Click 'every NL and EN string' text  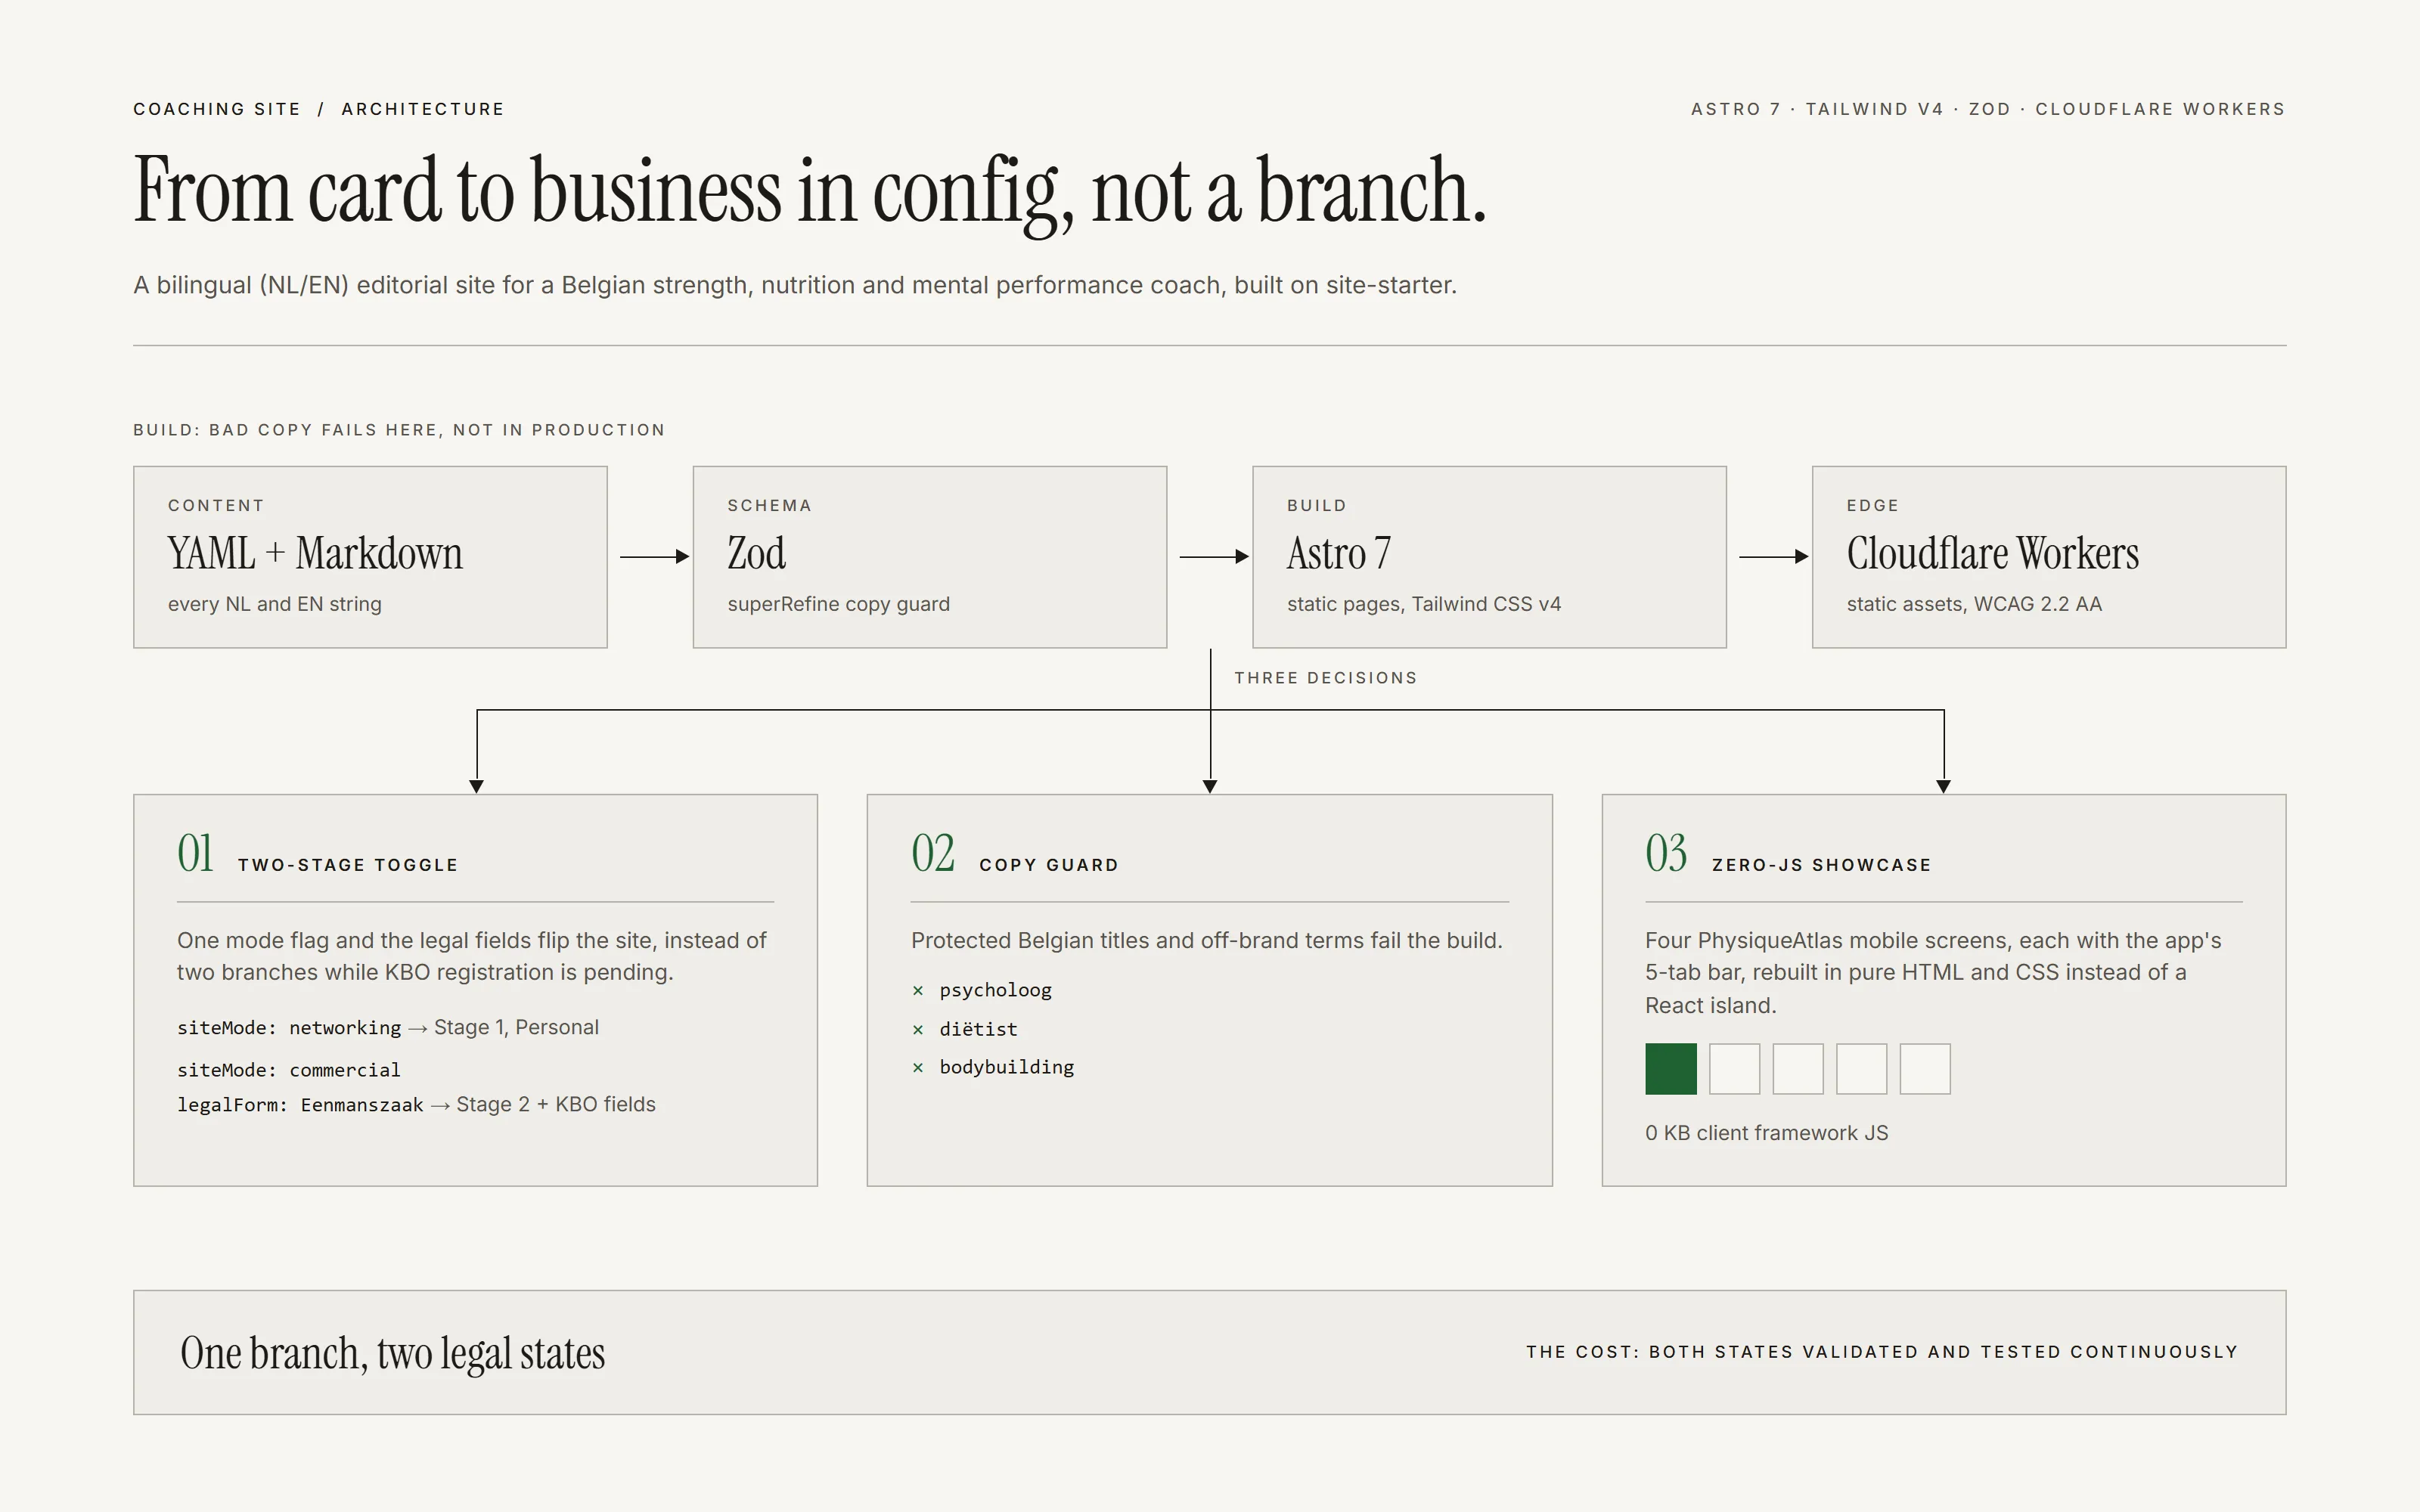[x=275, y=604]
